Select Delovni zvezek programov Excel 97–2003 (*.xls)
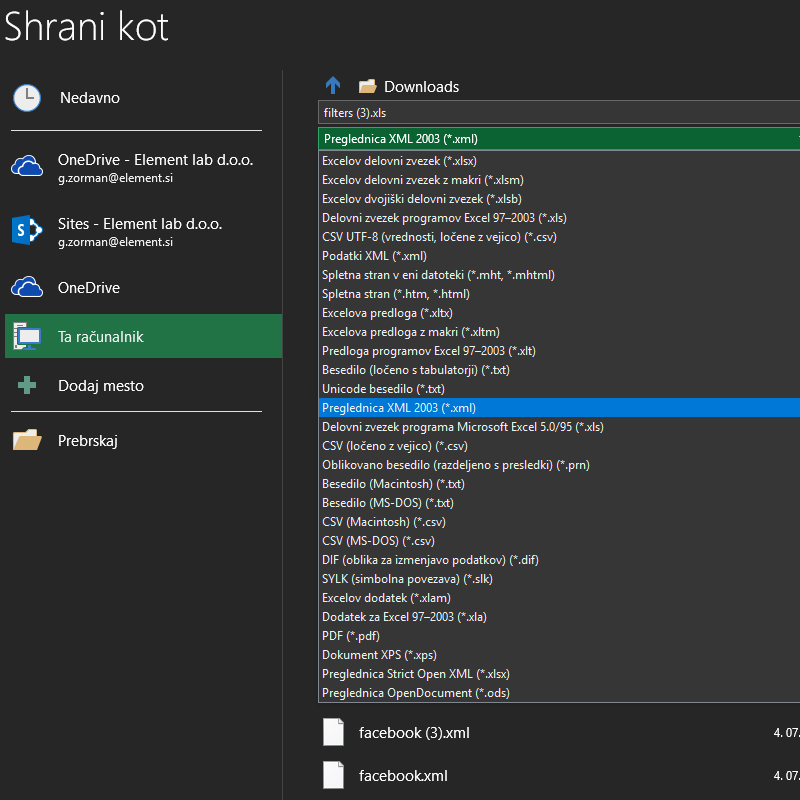Image resolution: width=800 pixels, height=800 pixels. [559, 218]
